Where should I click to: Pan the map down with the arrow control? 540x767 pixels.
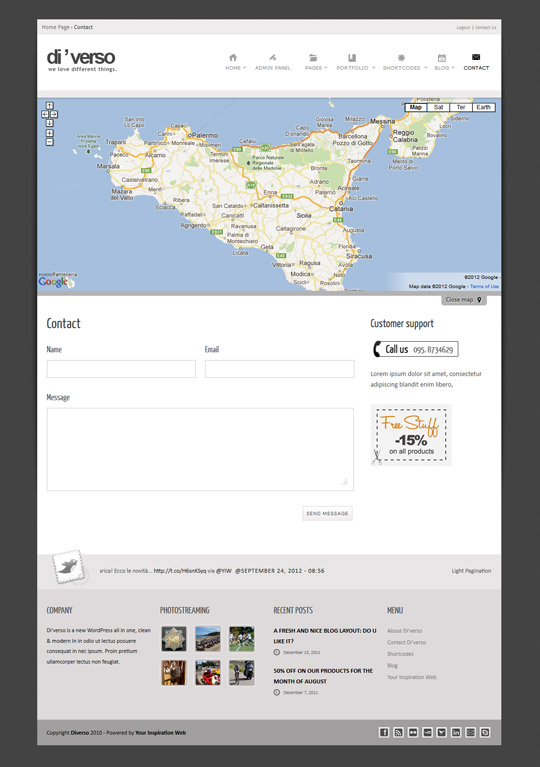pyautogui.click(x=49, y=123)
